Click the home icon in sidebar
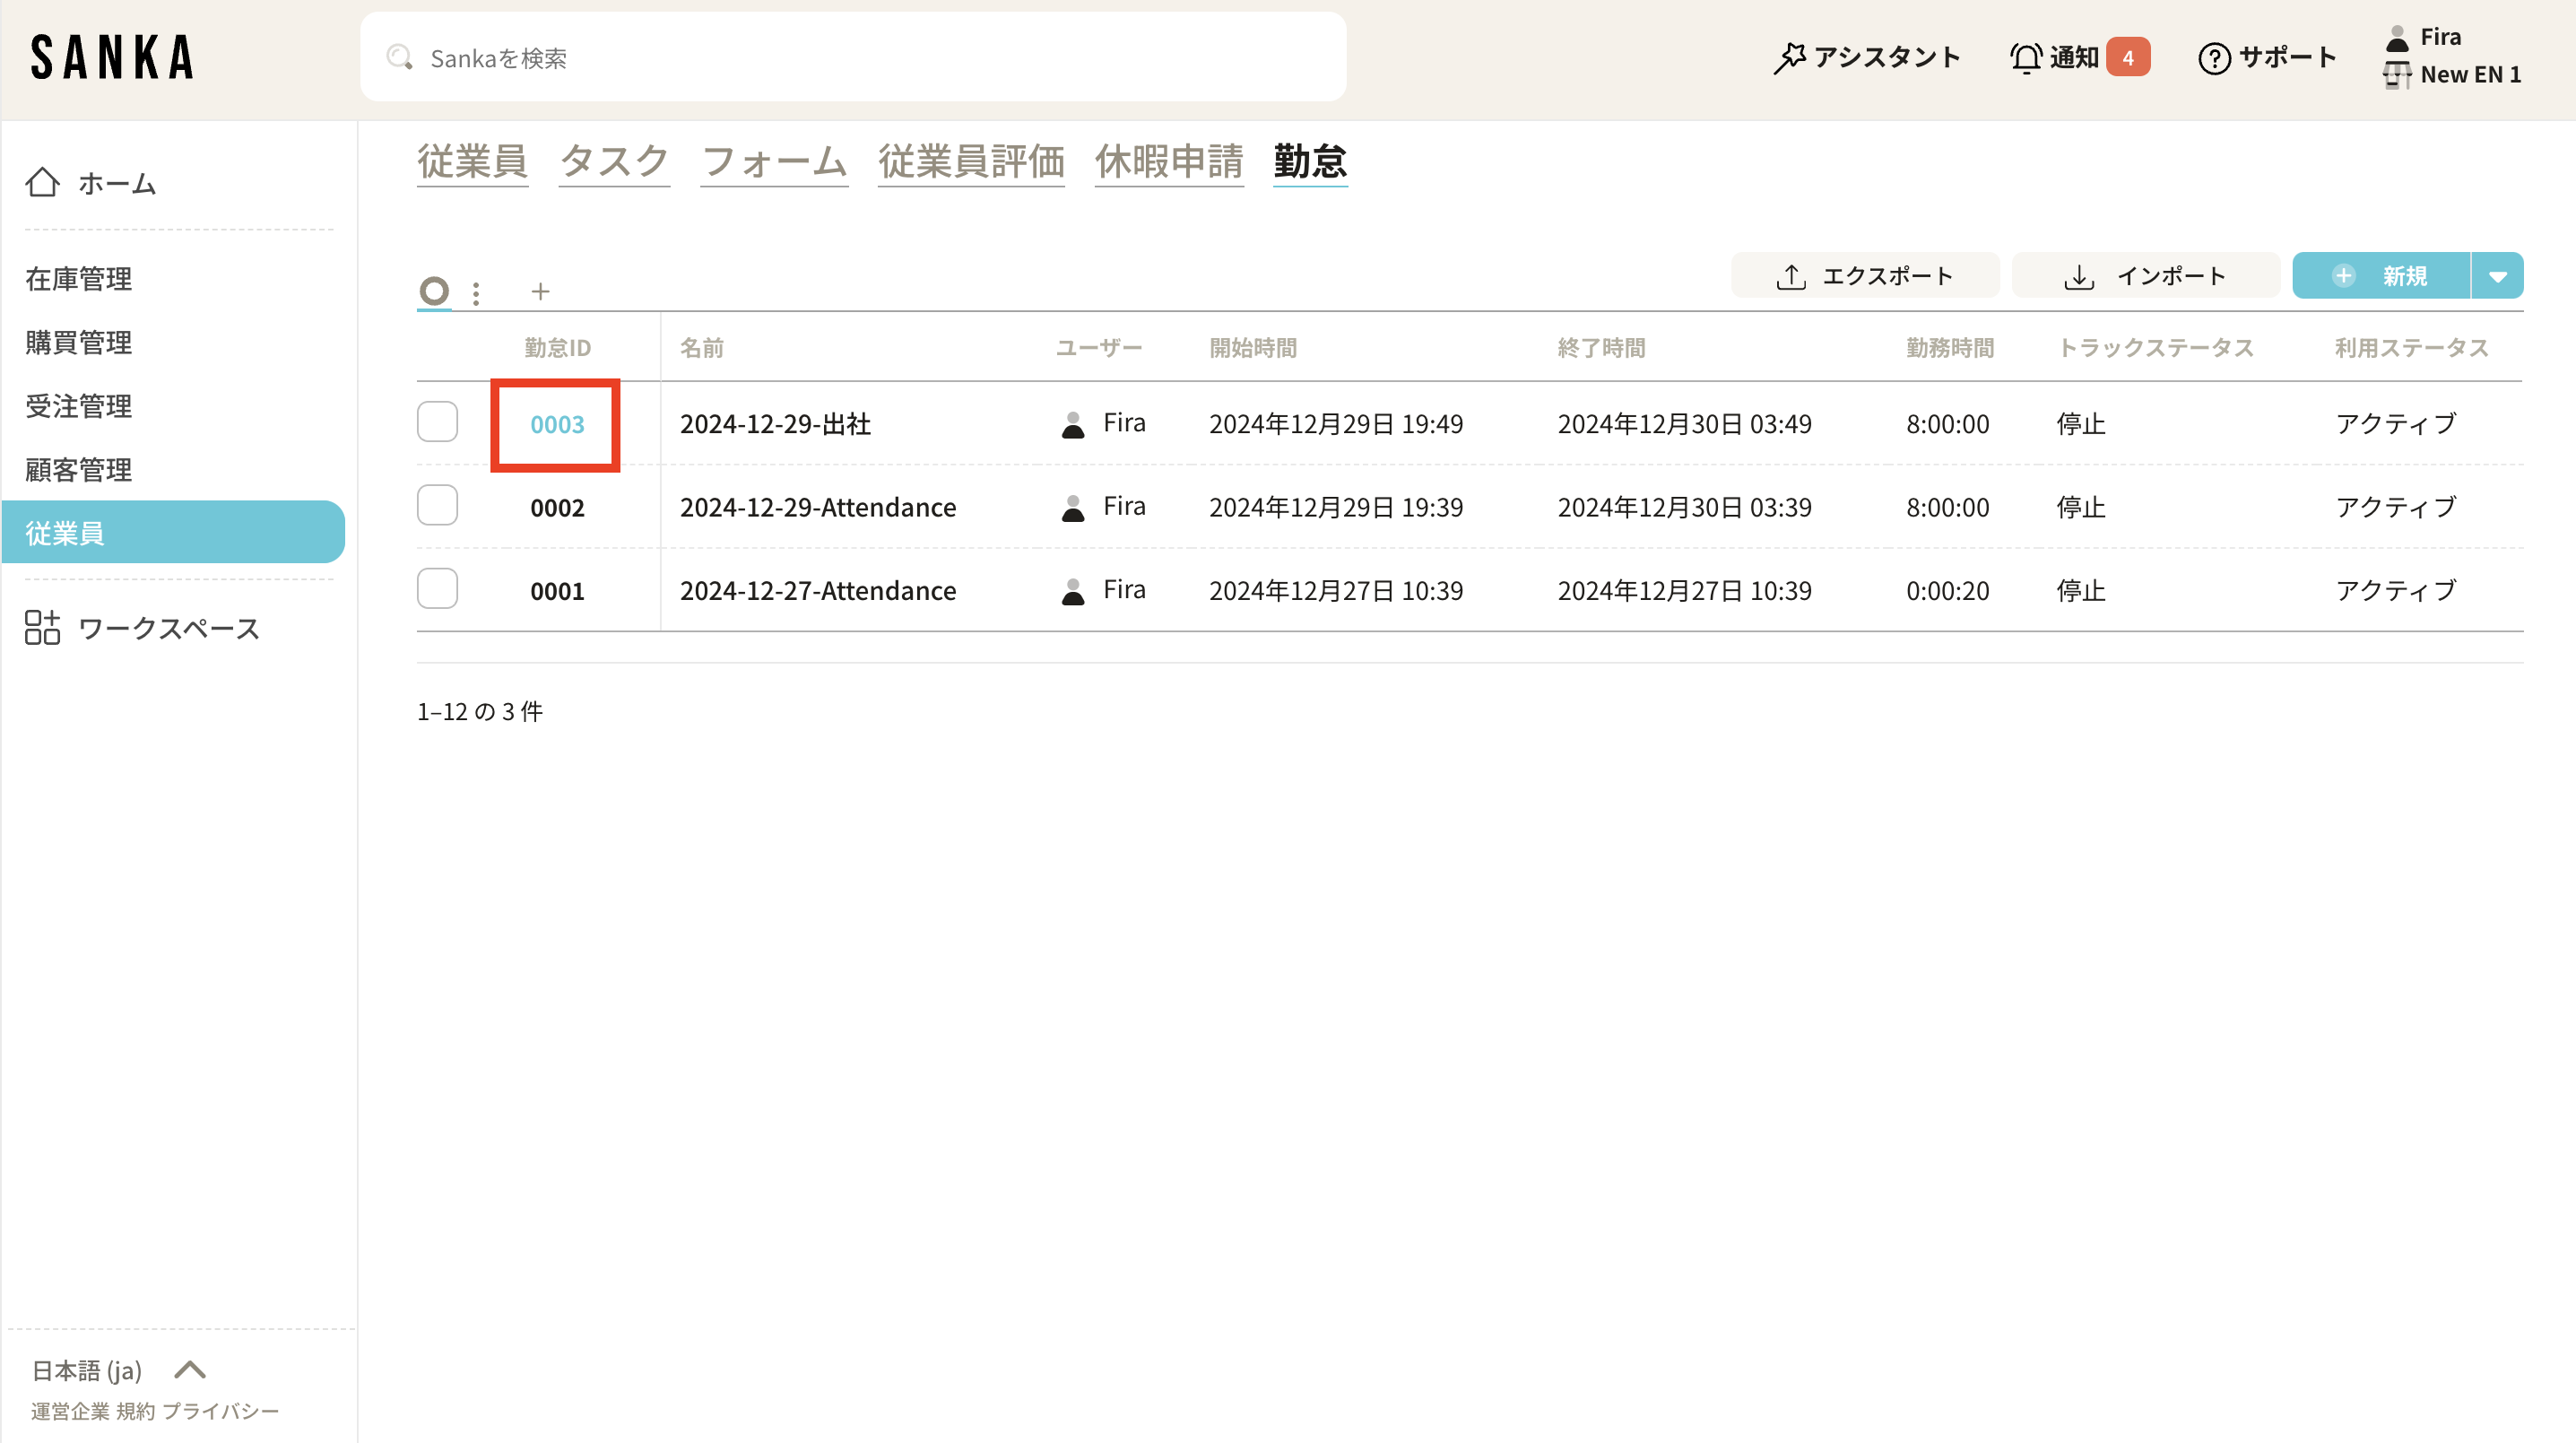The width and height of the screenshot is (2576, 1443). point(42,183)
